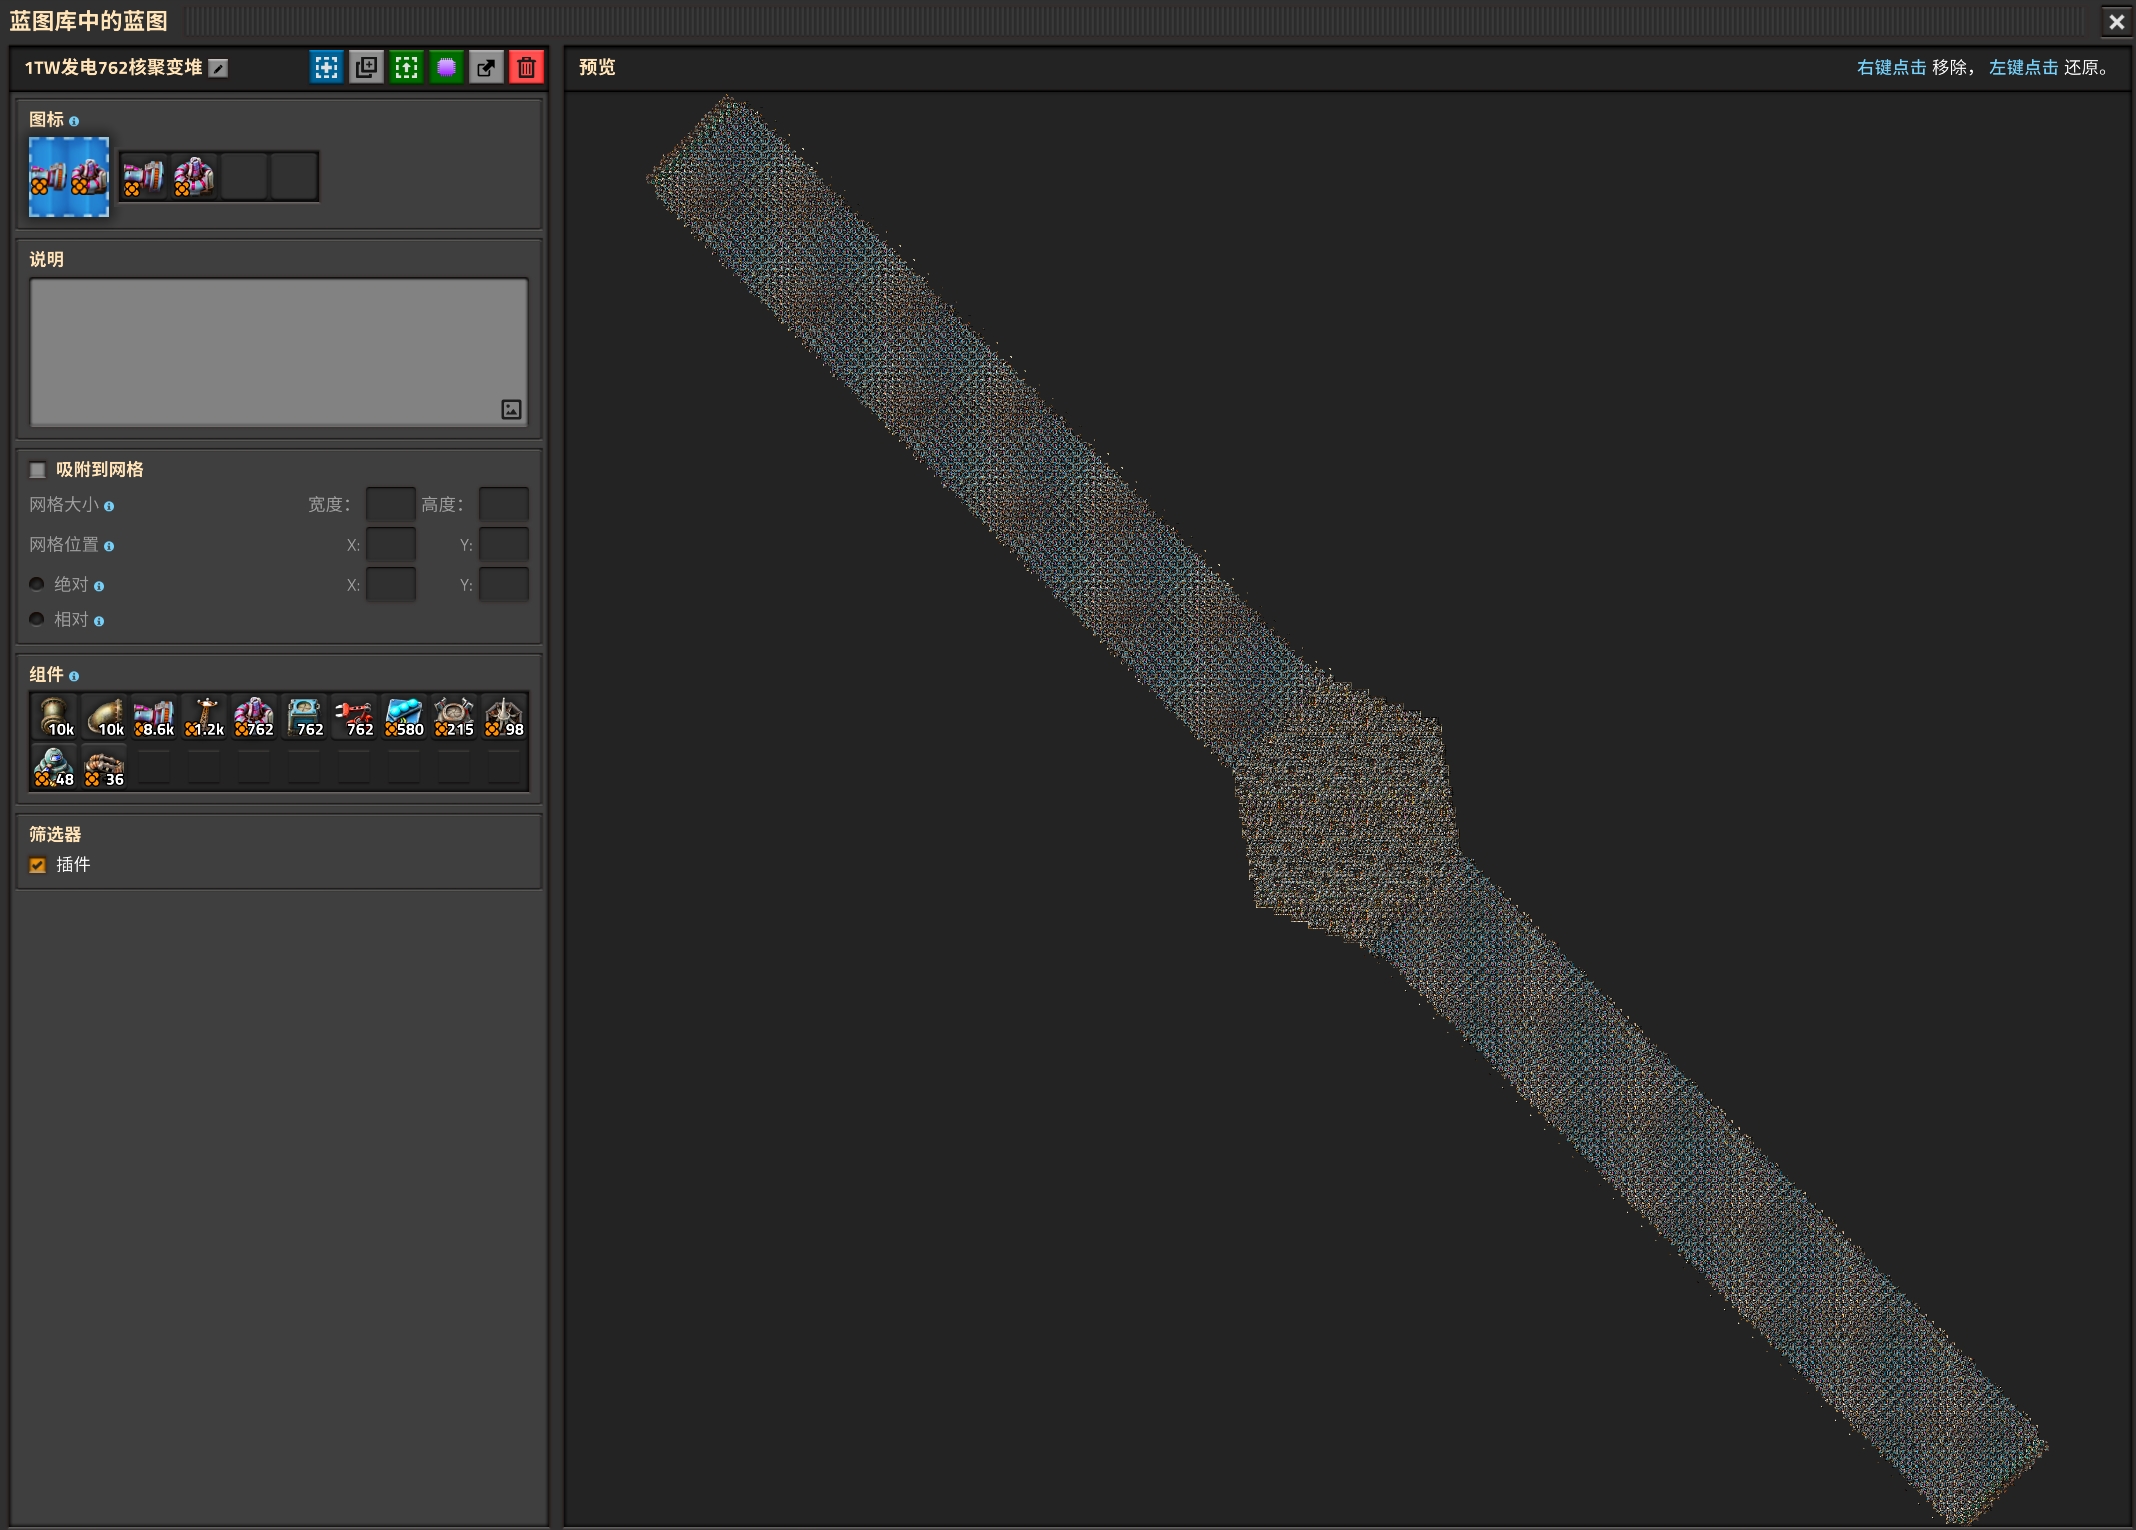Enable the snap to grid checkbox
The height and width of the screenshot is (1530, 2136).
tap(38, 470)
